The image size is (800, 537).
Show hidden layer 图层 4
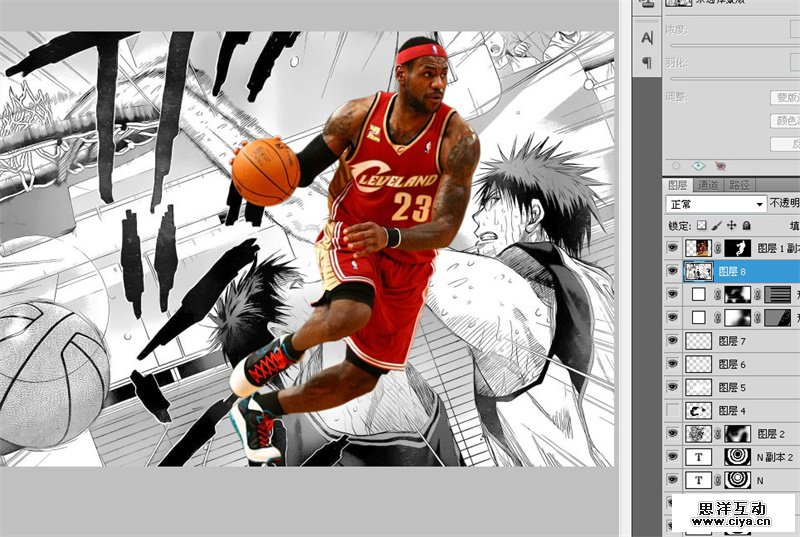coord(672,410)
